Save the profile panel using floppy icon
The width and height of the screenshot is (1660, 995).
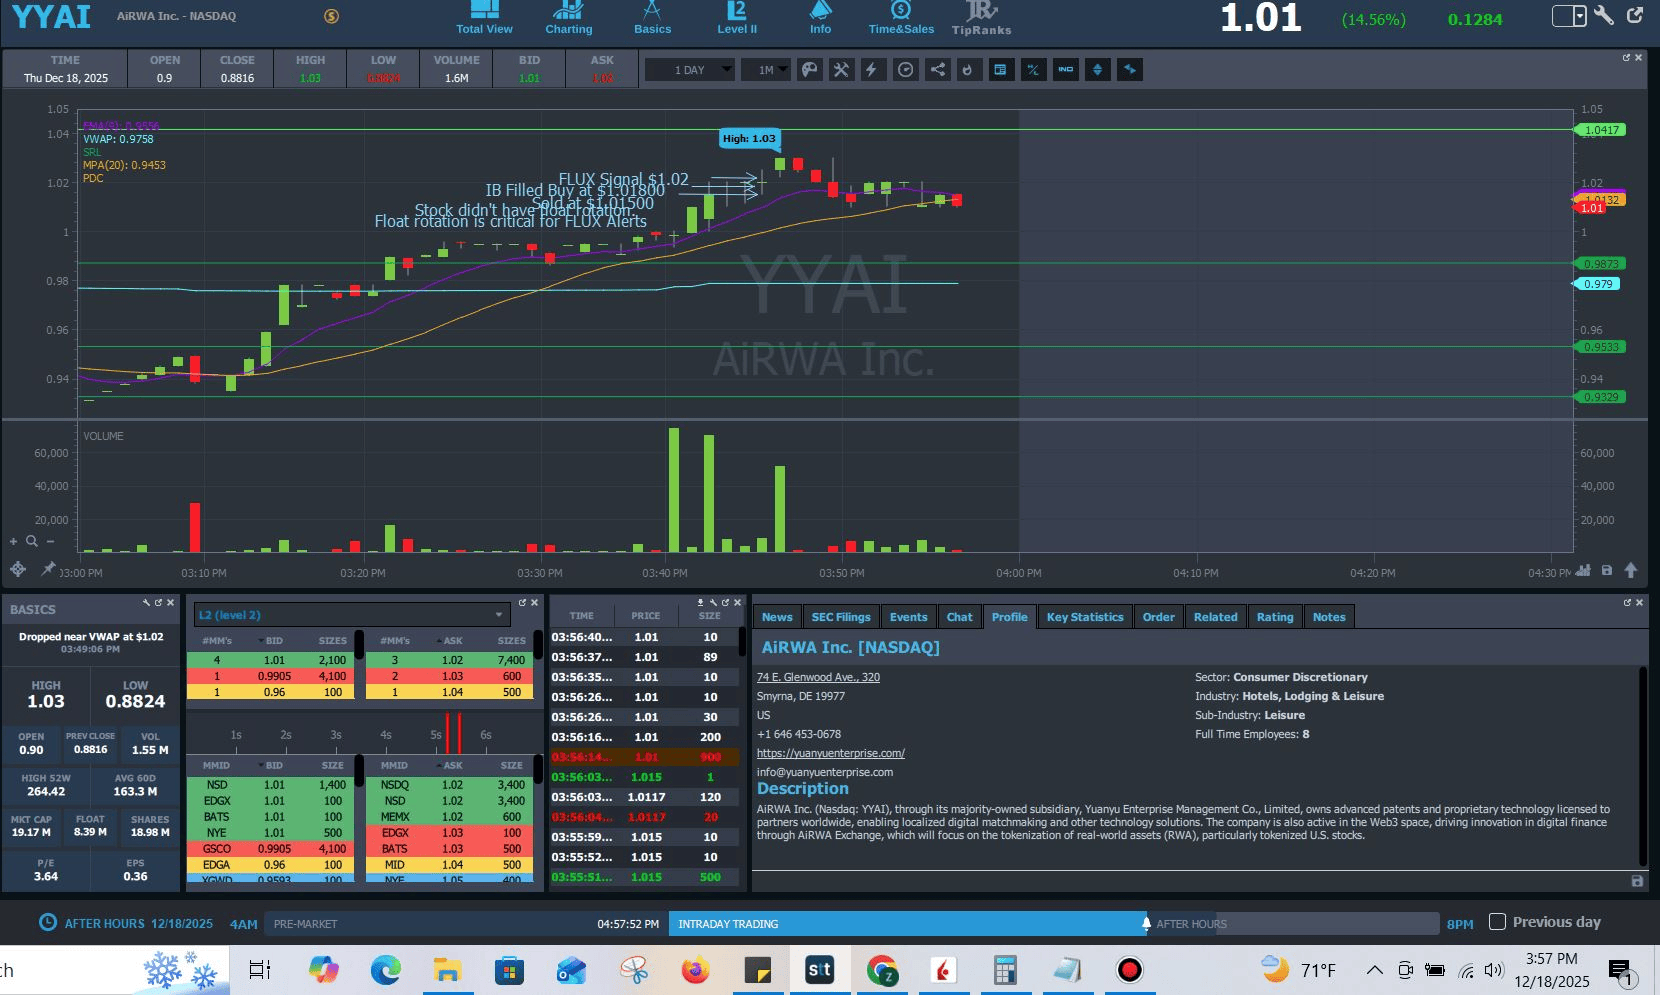point(1637,881)
